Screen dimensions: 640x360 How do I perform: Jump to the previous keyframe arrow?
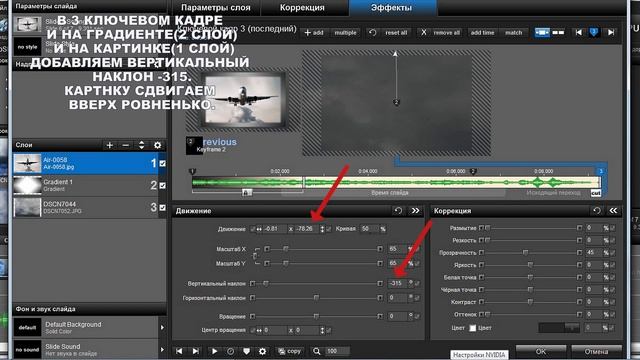pos(578,32)
